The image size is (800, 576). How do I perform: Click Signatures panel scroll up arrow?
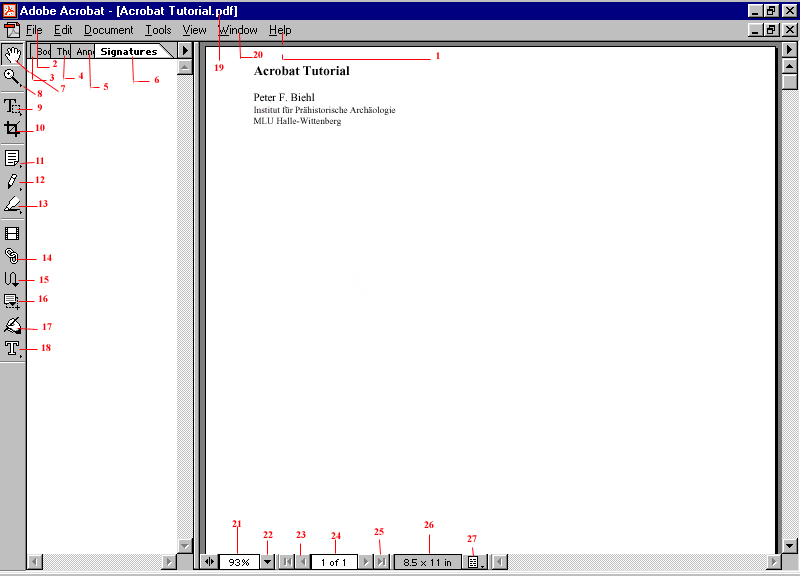[185, 67]
